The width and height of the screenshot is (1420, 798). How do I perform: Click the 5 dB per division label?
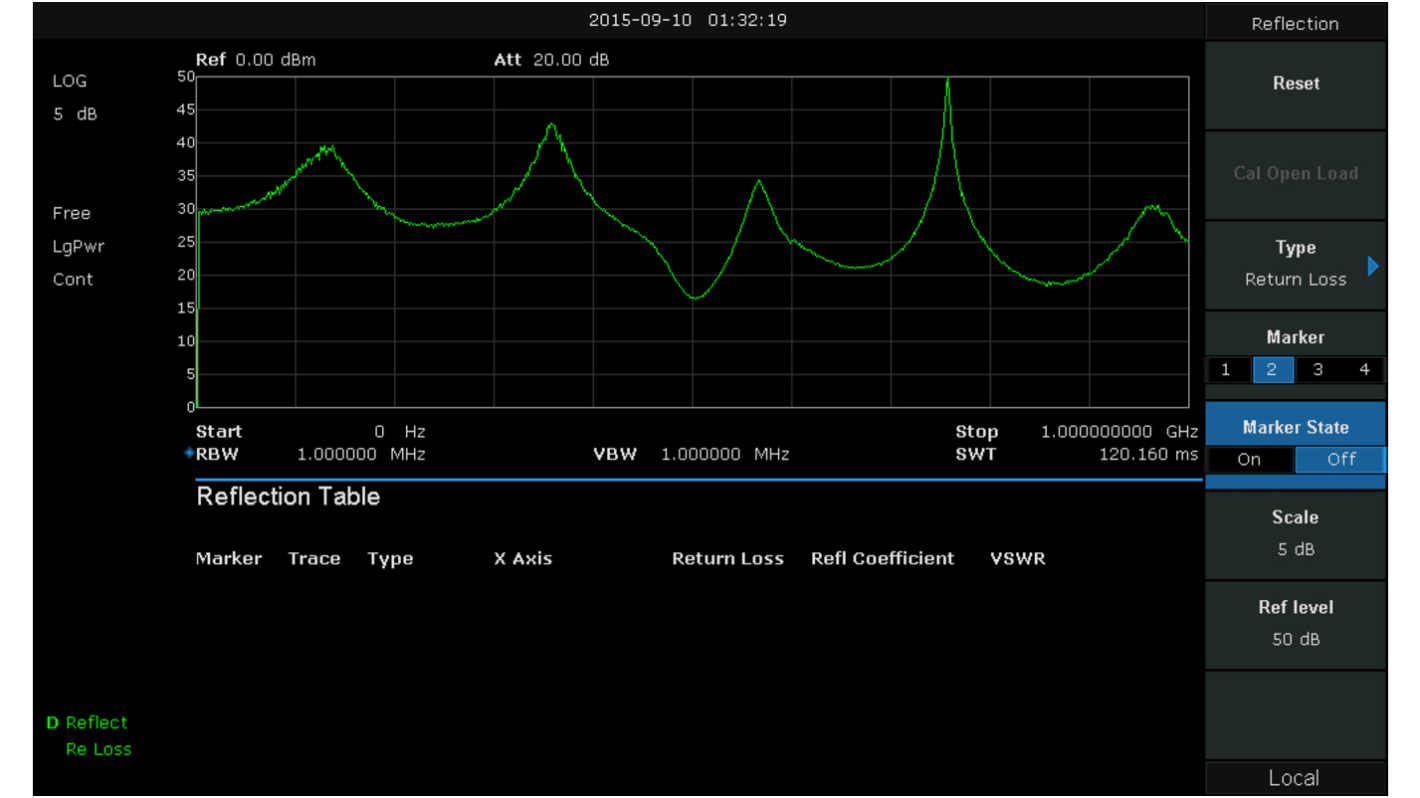click(75, 114)
